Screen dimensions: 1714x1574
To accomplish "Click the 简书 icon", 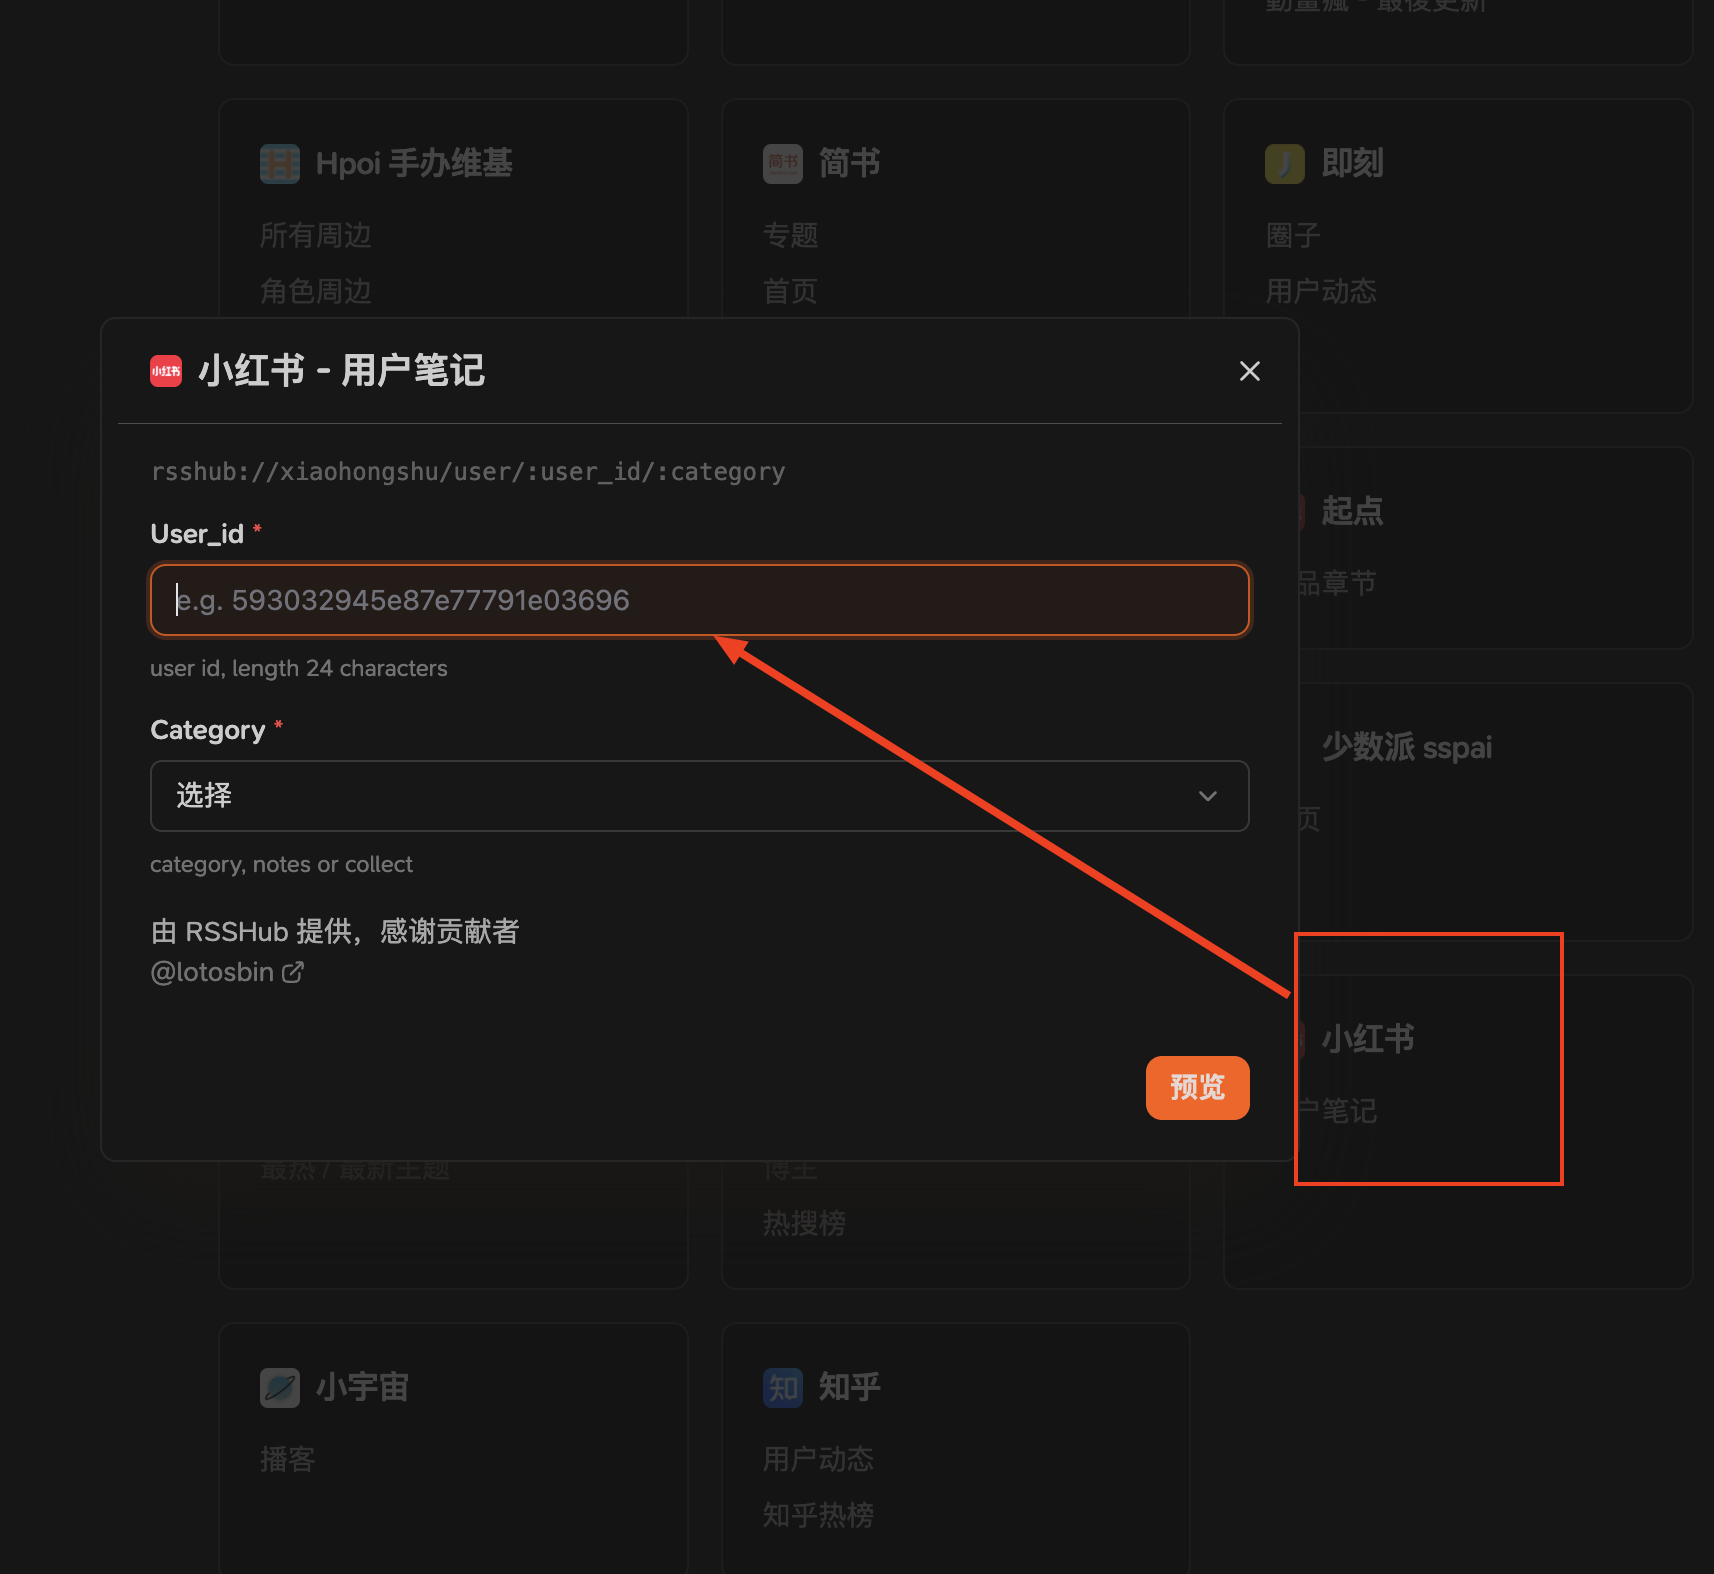I will tap(783, 164).
